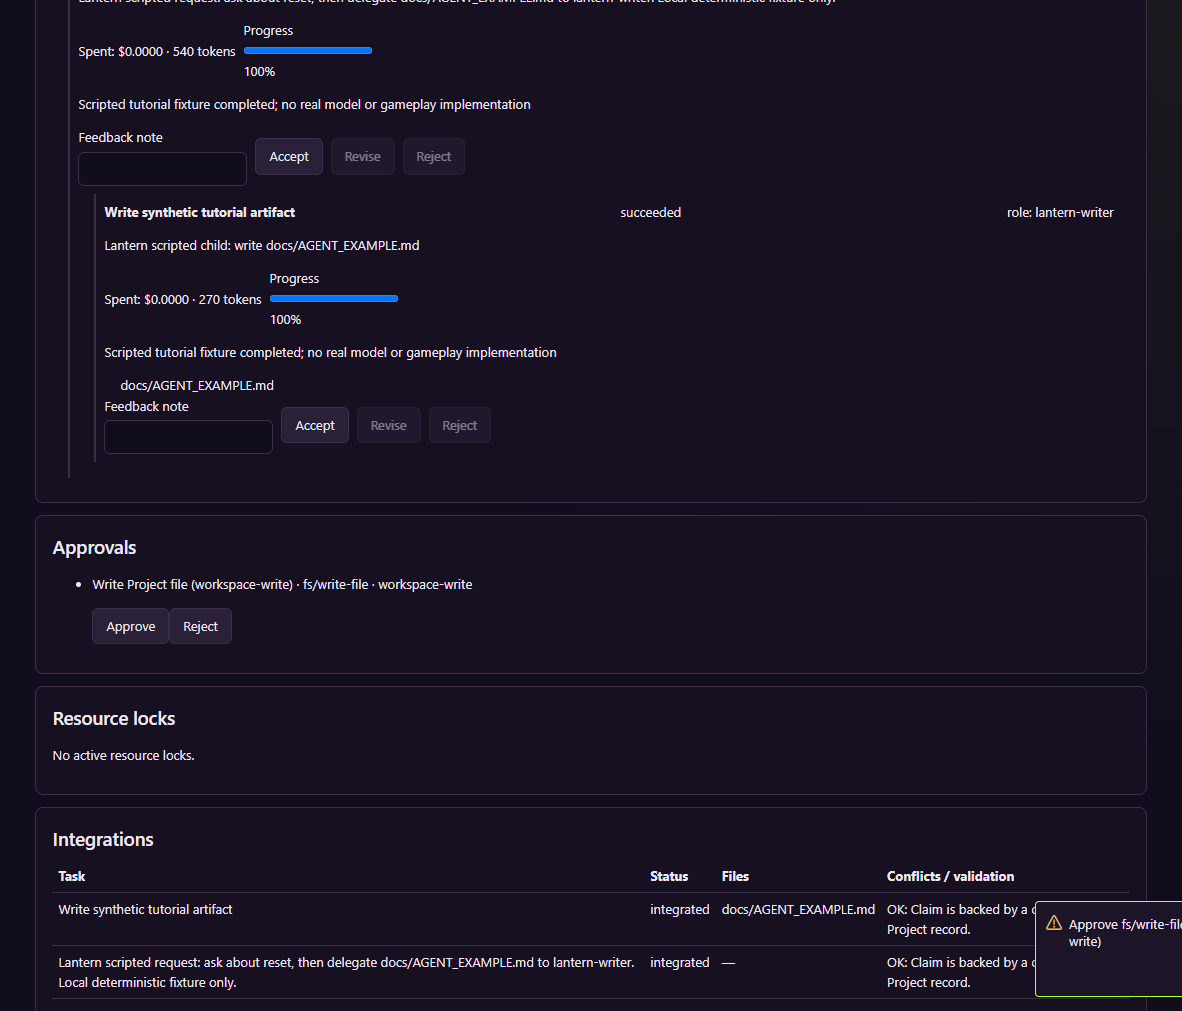This screenshot has height=1011, width=1182.
Task: Click Lantern scripted child description text
Action: coord(262,246)
